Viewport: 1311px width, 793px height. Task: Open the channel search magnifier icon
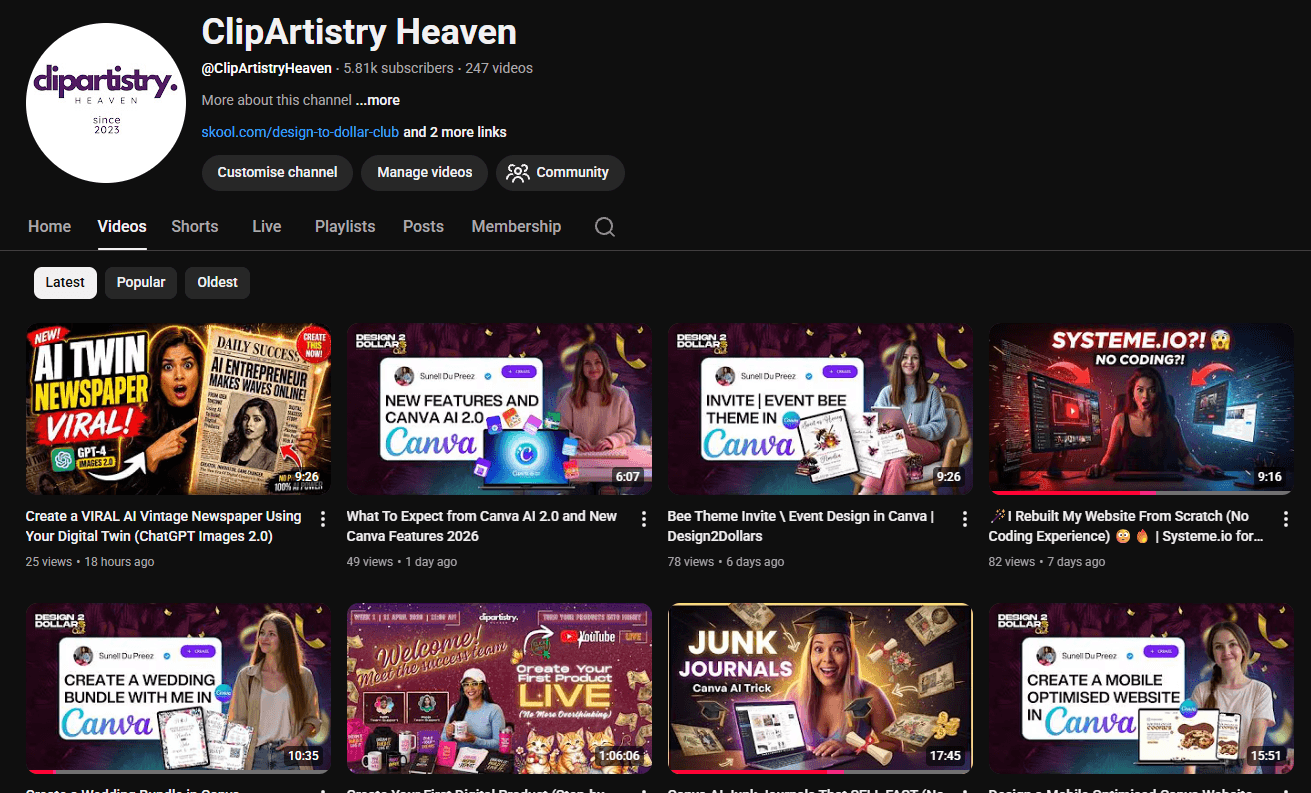[x=605, y=227]
